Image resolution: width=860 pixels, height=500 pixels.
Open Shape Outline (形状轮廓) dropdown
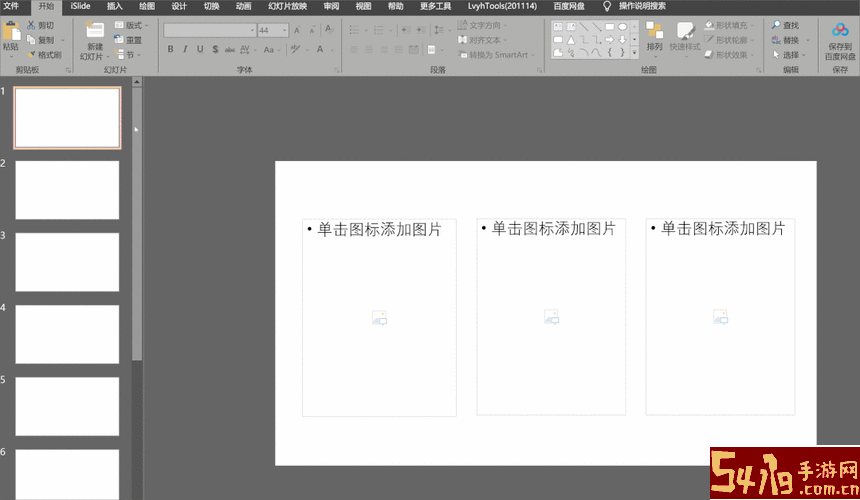click(x=729, y=40)
